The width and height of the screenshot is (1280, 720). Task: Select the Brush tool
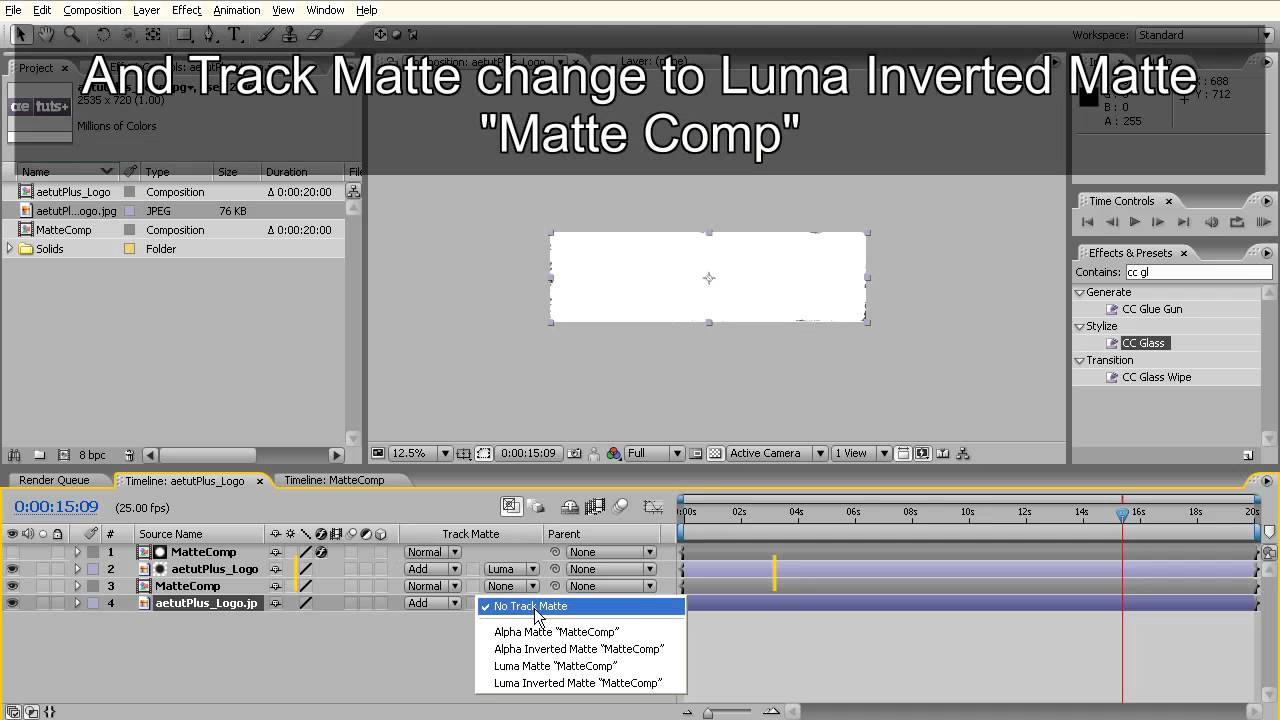click(x=266, y=34)
